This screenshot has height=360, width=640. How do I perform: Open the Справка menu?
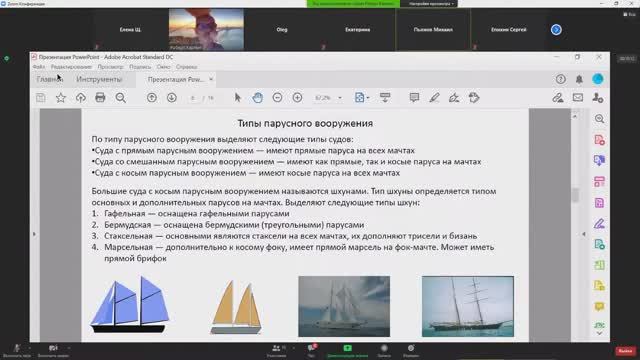(x=187, y=67)
